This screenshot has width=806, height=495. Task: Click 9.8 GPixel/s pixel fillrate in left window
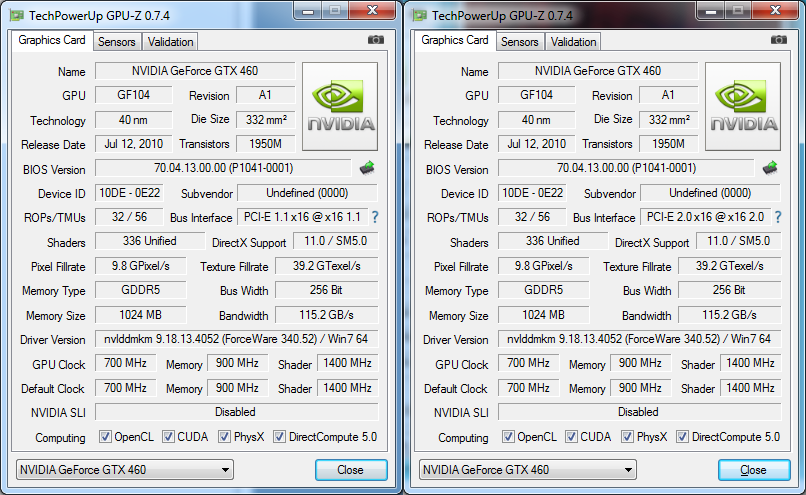click(x=140, y=266)
